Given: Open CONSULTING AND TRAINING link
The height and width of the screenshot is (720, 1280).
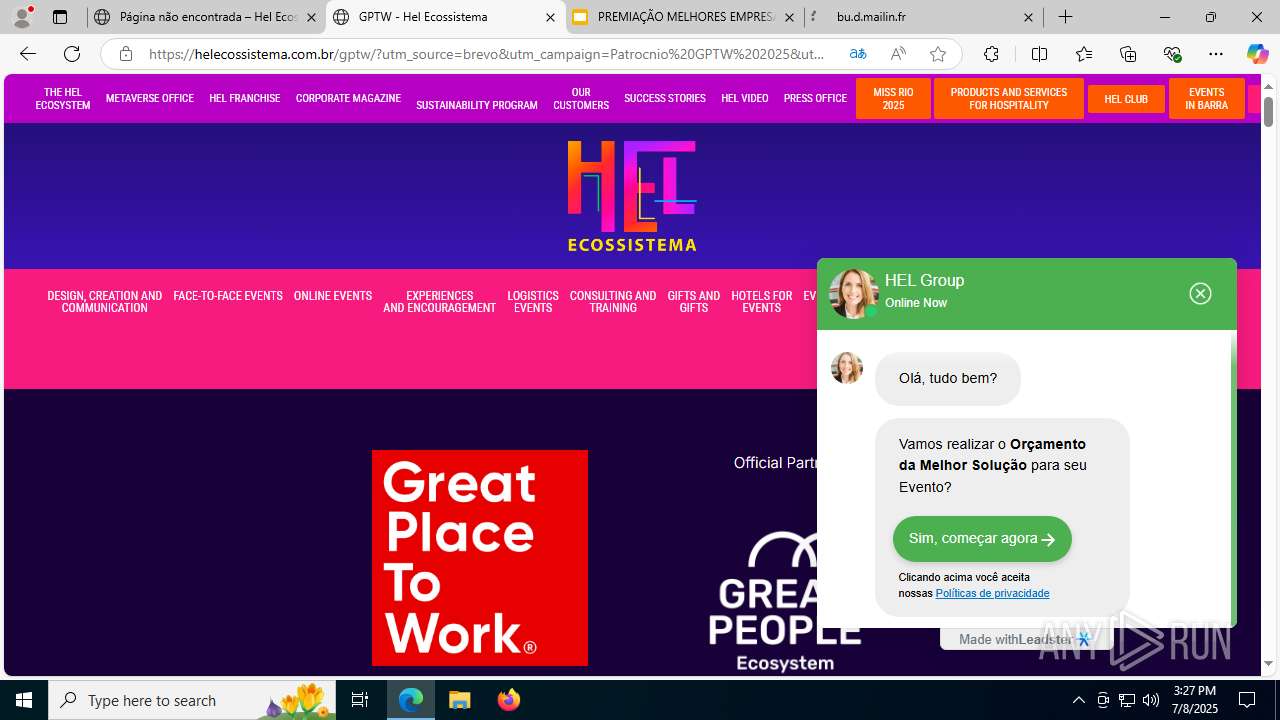Looking at the screenshot, I should point(613,302).
